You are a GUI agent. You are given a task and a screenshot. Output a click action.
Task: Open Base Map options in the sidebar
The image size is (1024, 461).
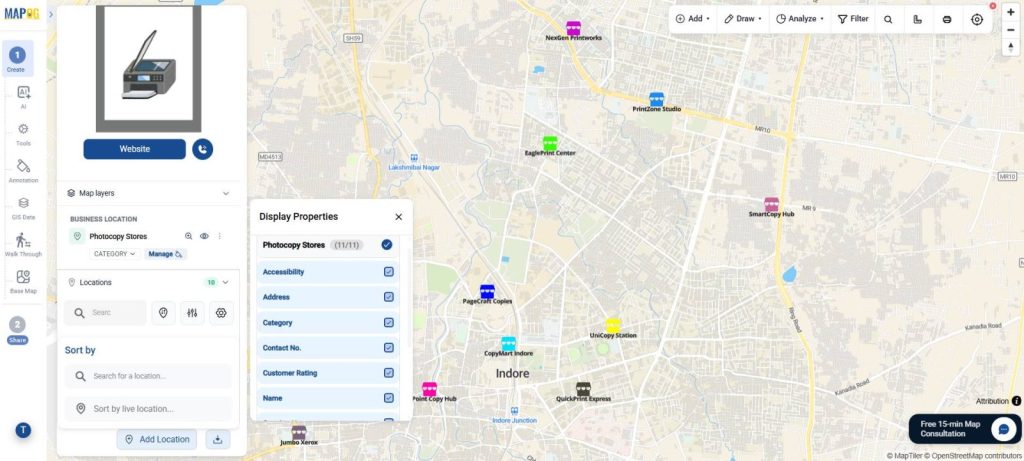[x=23, y=281]
